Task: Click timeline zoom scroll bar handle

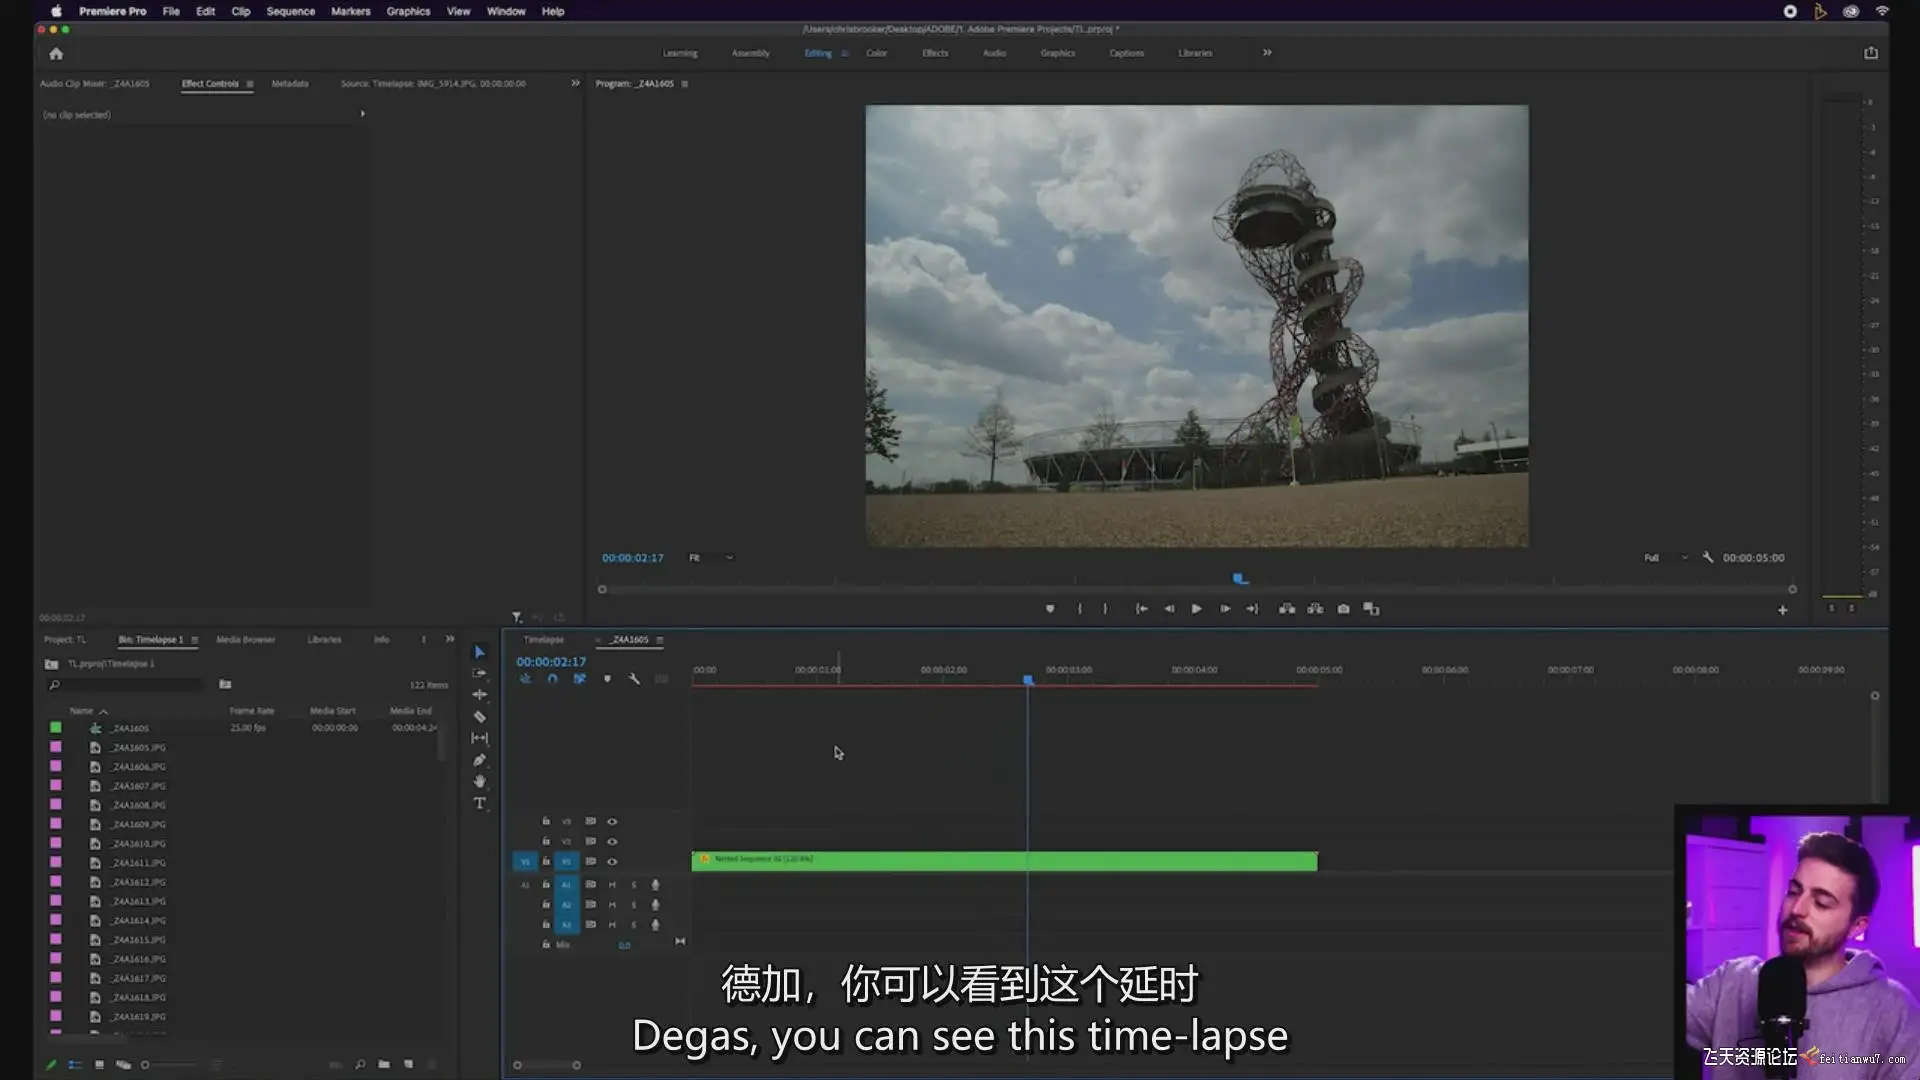Action: click(546, 1065)
